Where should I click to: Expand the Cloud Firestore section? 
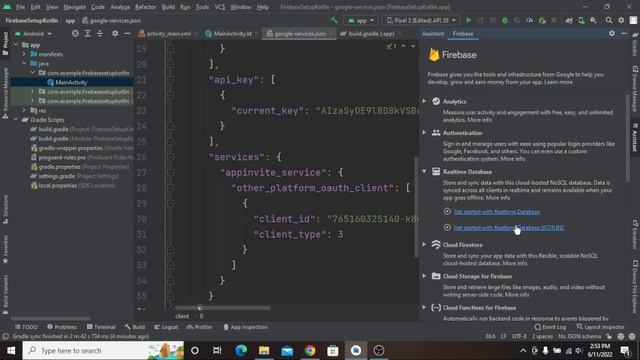[x=424, y=244]
